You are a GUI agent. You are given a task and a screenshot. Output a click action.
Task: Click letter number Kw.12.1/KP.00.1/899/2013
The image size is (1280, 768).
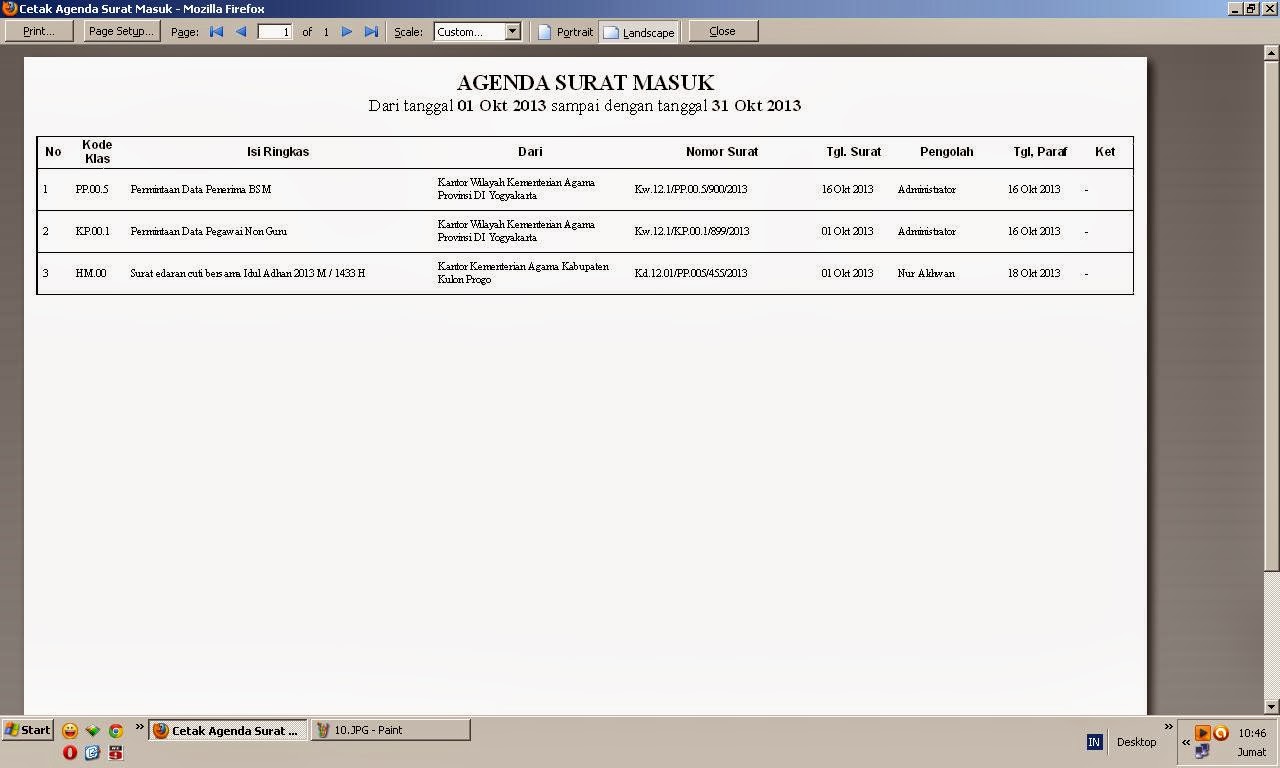point(692,231)
